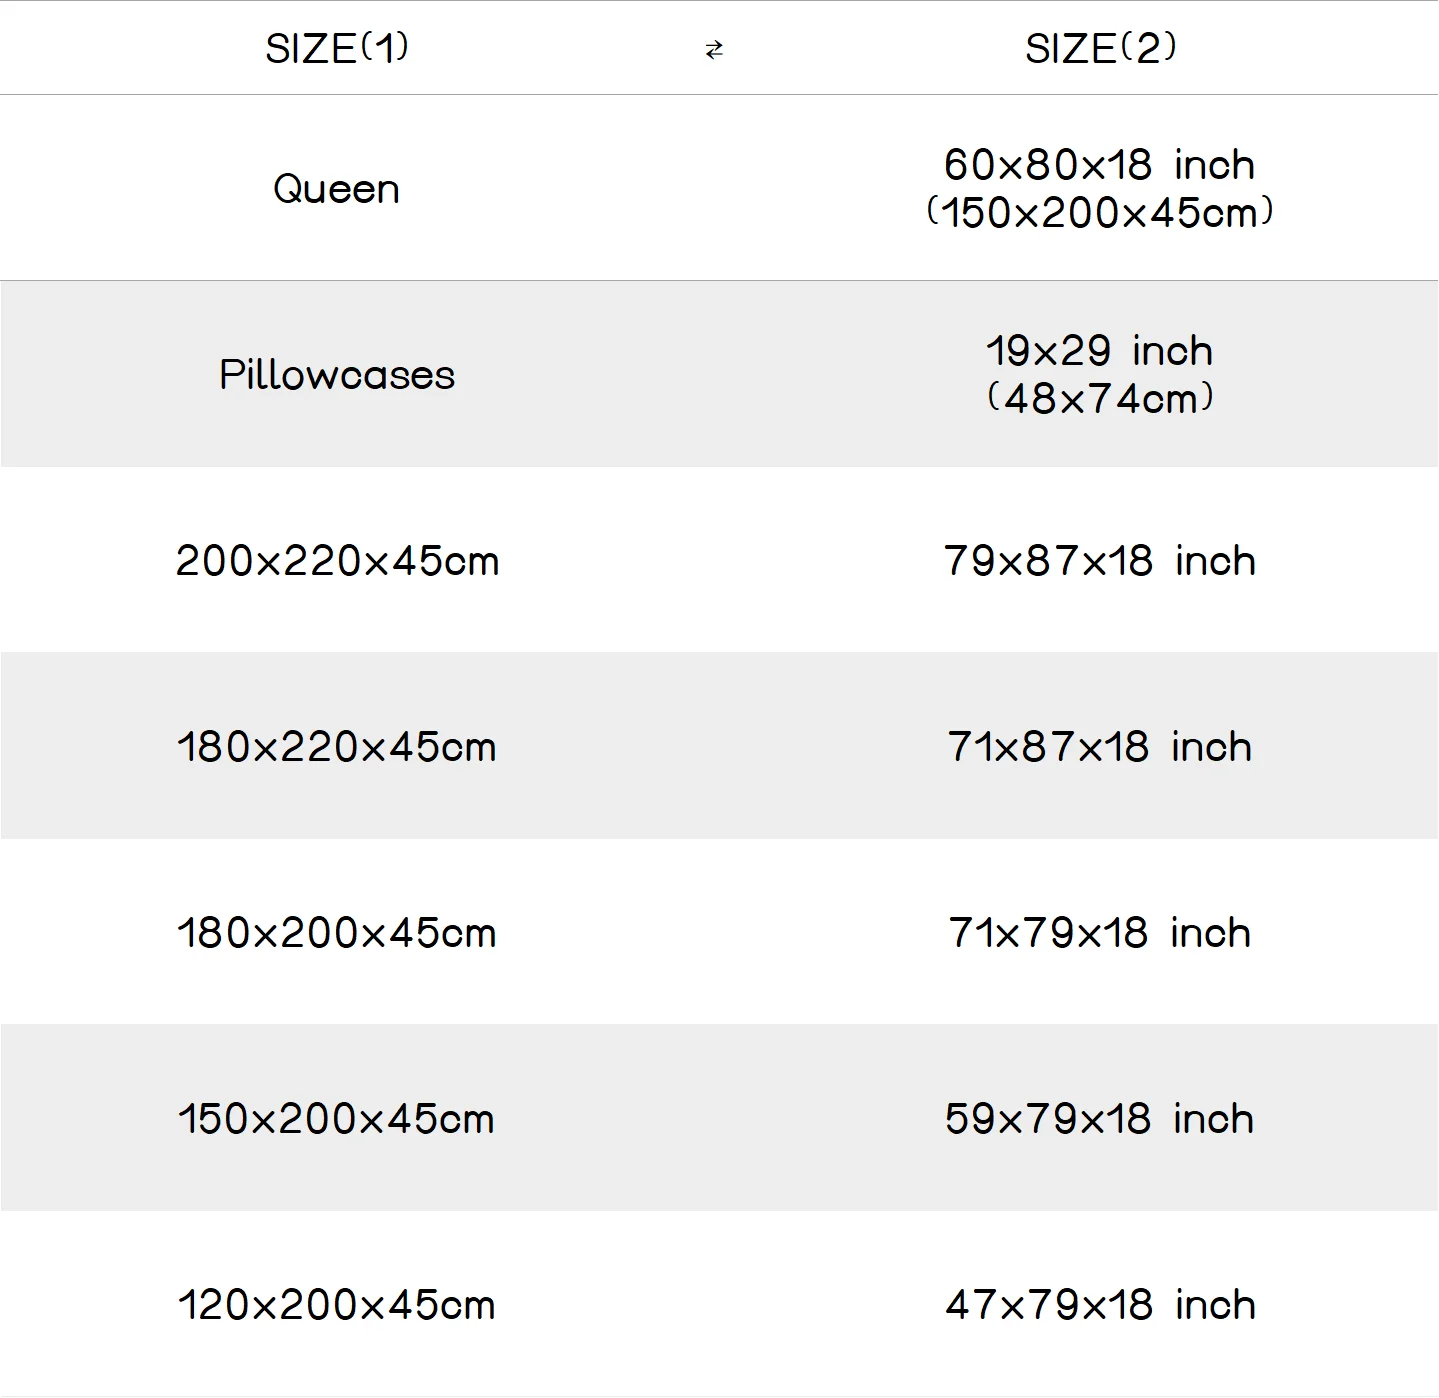Select the 71x79x18 inch value
This screenshot has height=1398, width=1439.
click(x=1099, y=933)
